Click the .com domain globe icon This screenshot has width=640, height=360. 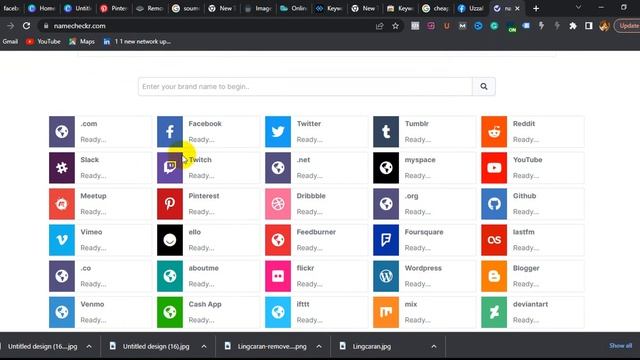(62, 131)
